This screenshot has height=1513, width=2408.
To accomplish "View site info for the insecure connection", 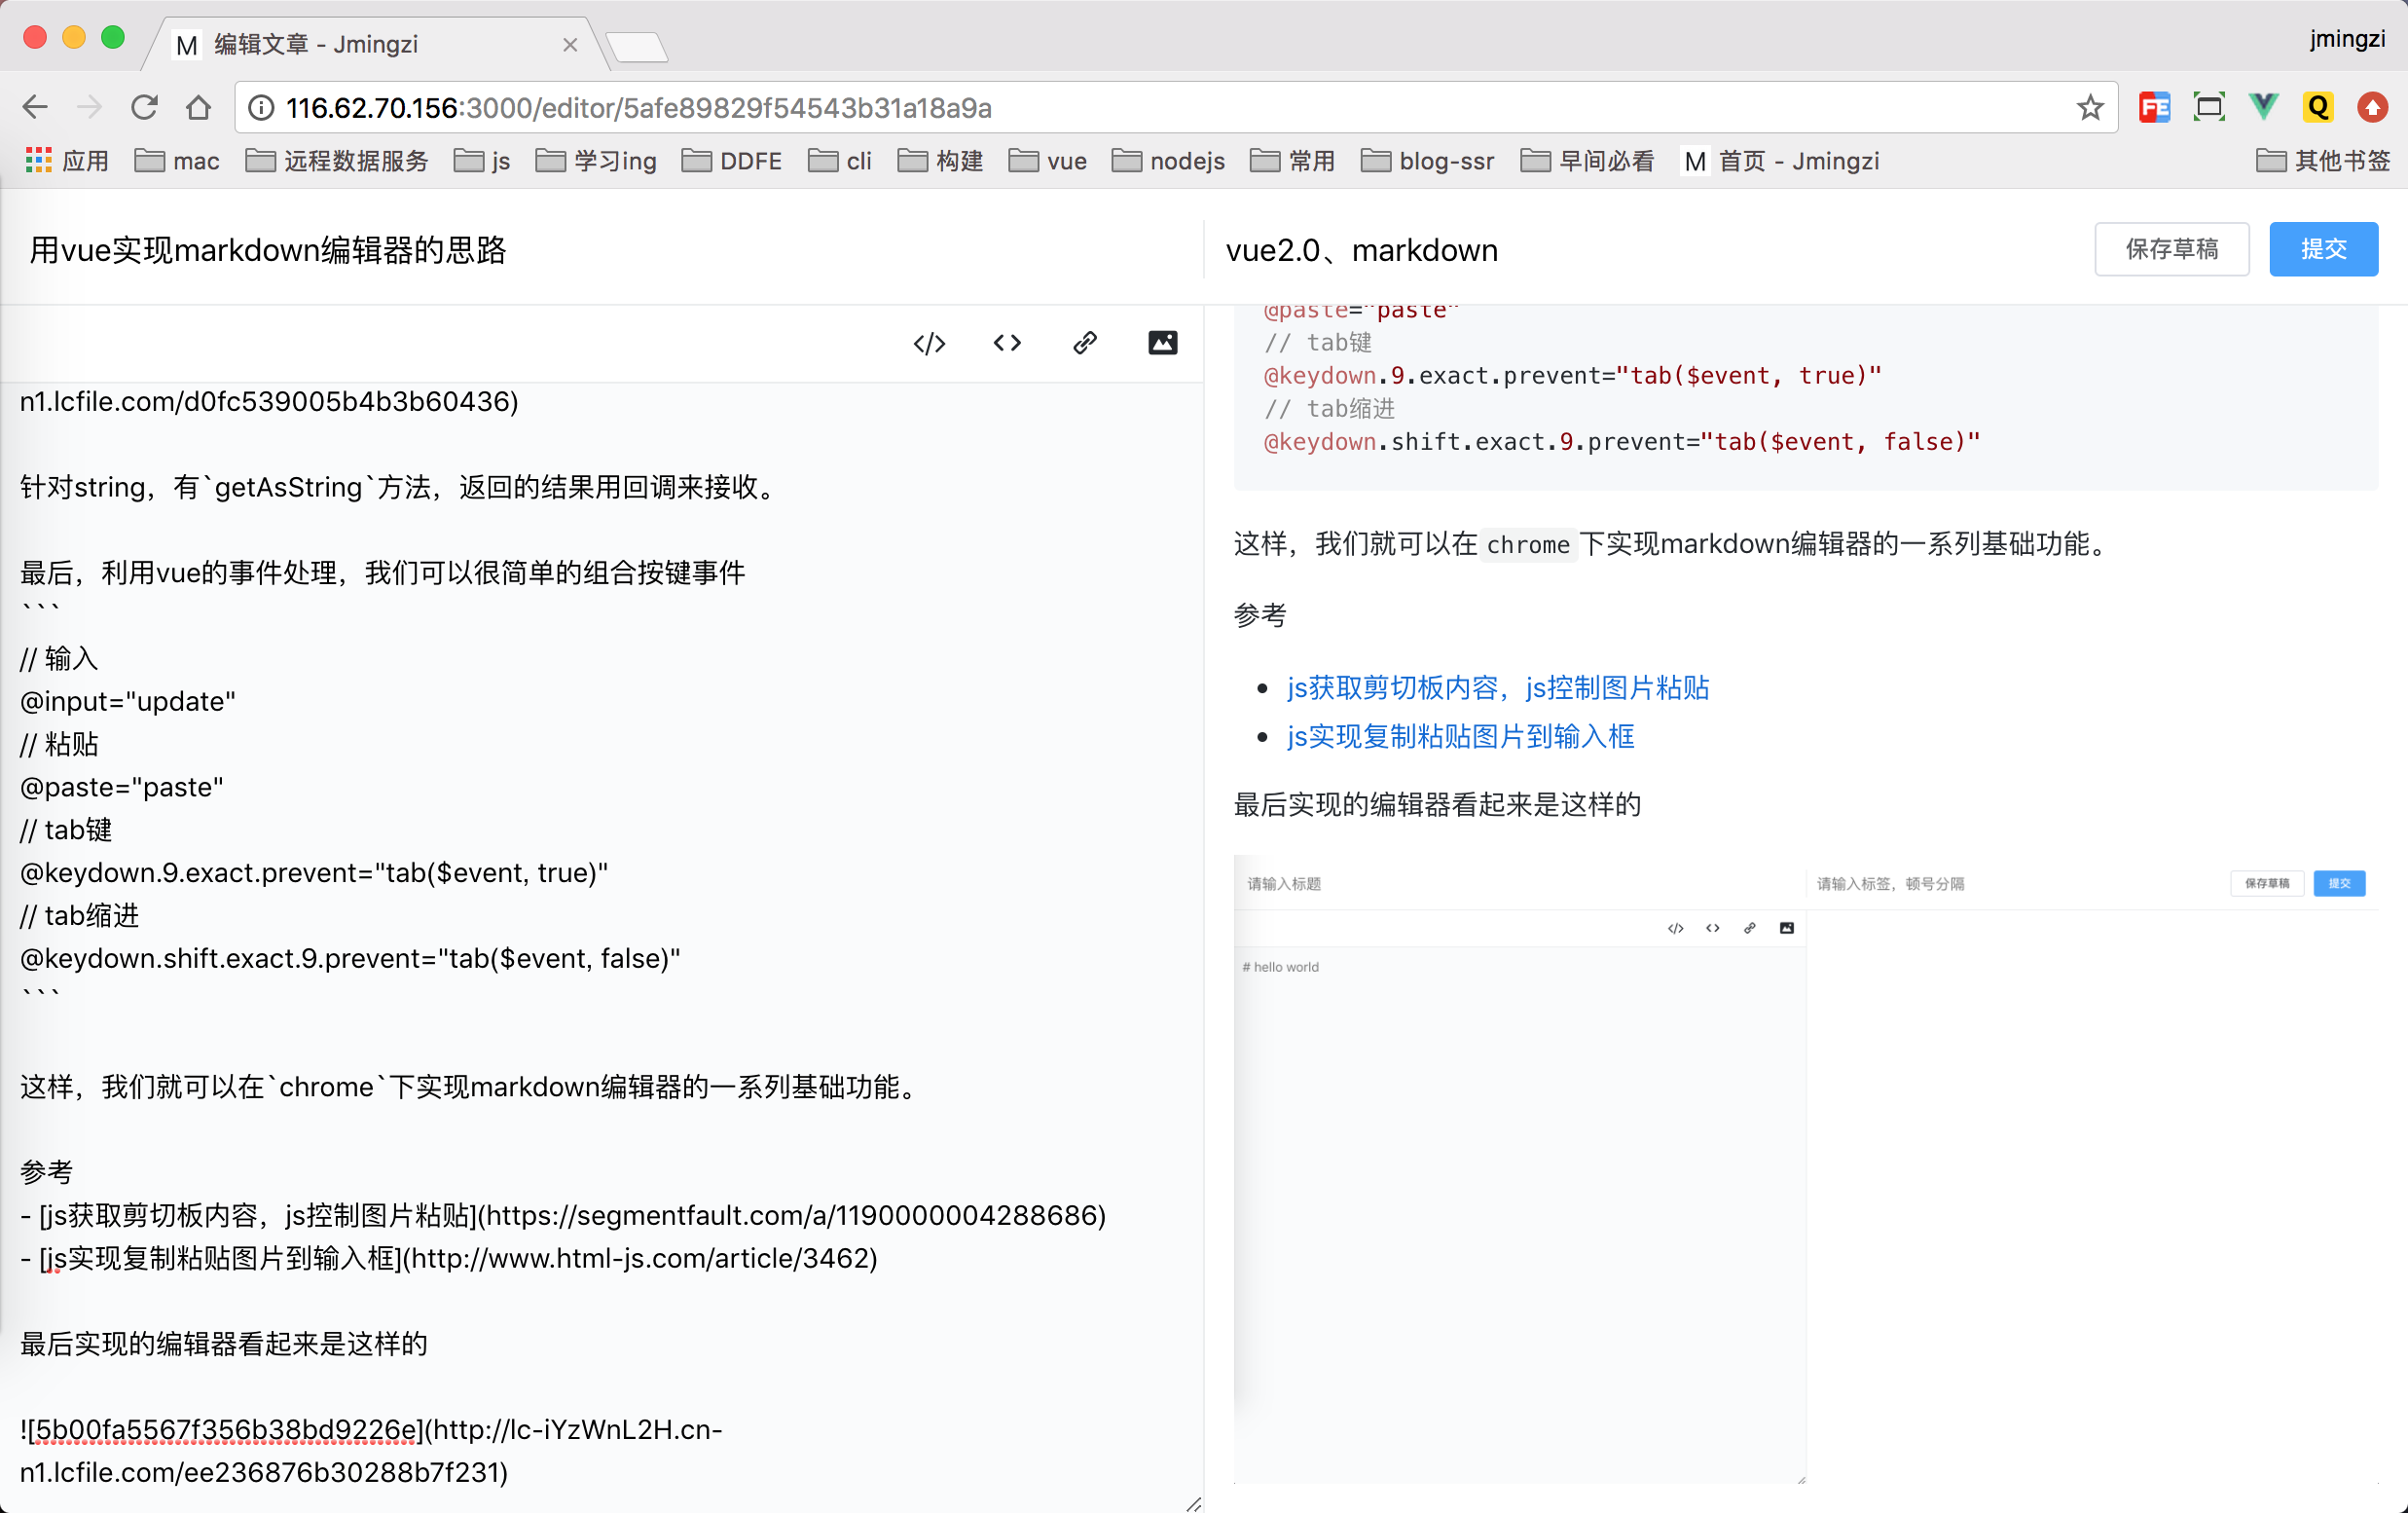I will click(261, 107).
